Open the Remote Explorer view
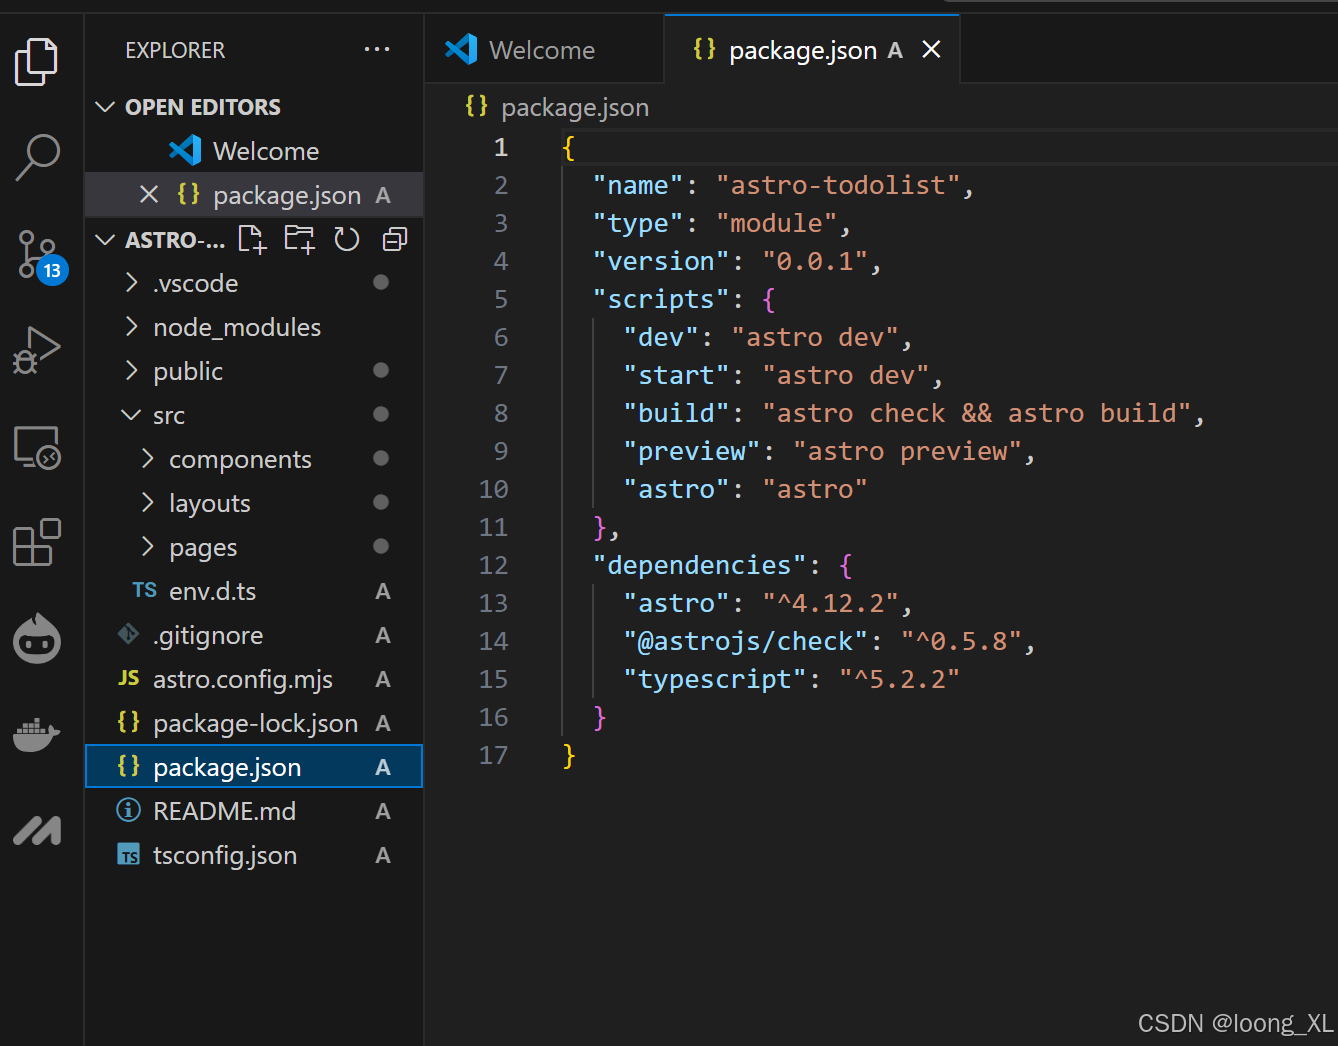This screenshot has height=1046, width=1338. [x=37, y=447]
